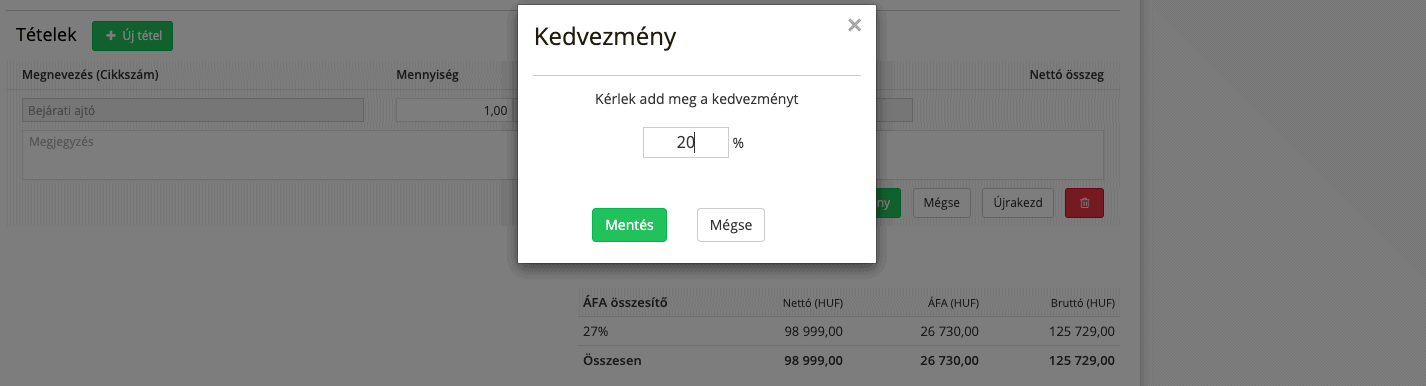Focus the discount percentage input showing 20
Image resolution: width=1426 pixels, height=386 pixels.
click(685, 142)
